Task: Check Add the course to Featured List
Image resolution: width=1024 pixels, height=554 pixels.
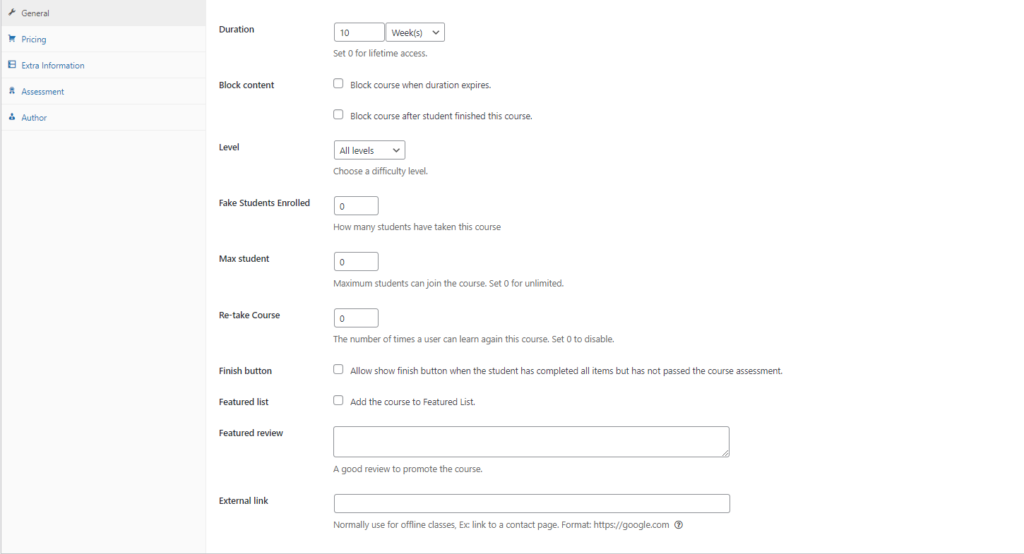Action: [338, 401]
